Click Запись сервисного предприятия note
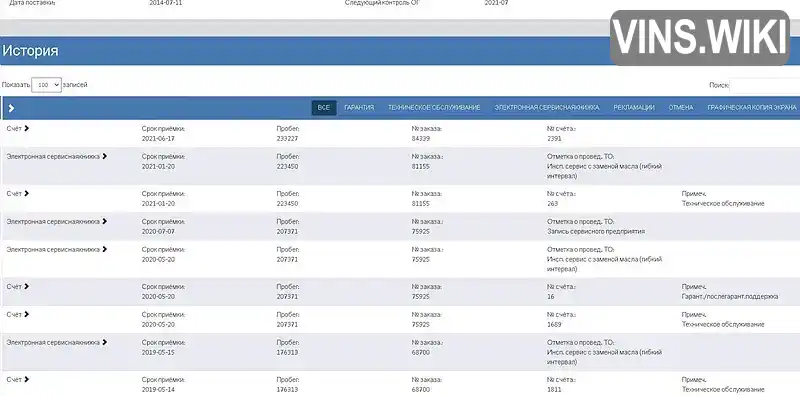 (596, 231)
